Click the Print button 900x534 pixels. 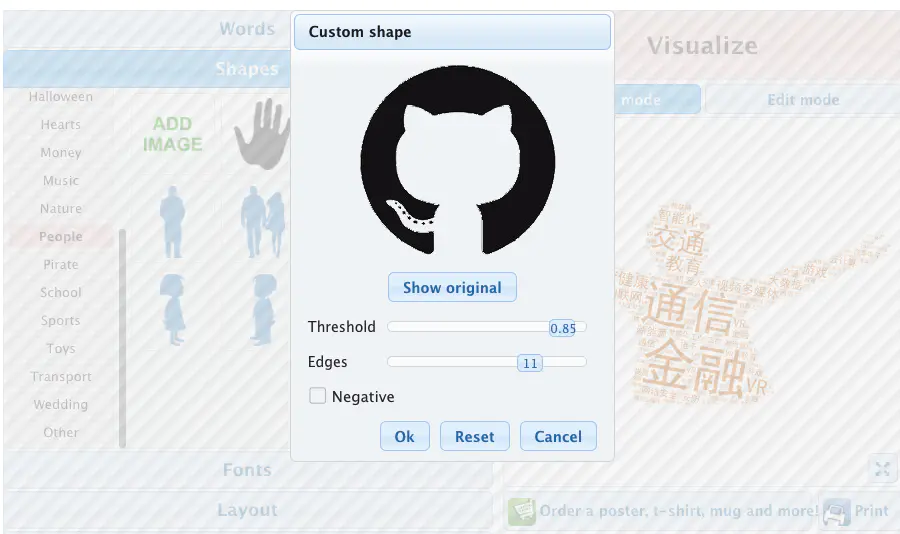860,510
